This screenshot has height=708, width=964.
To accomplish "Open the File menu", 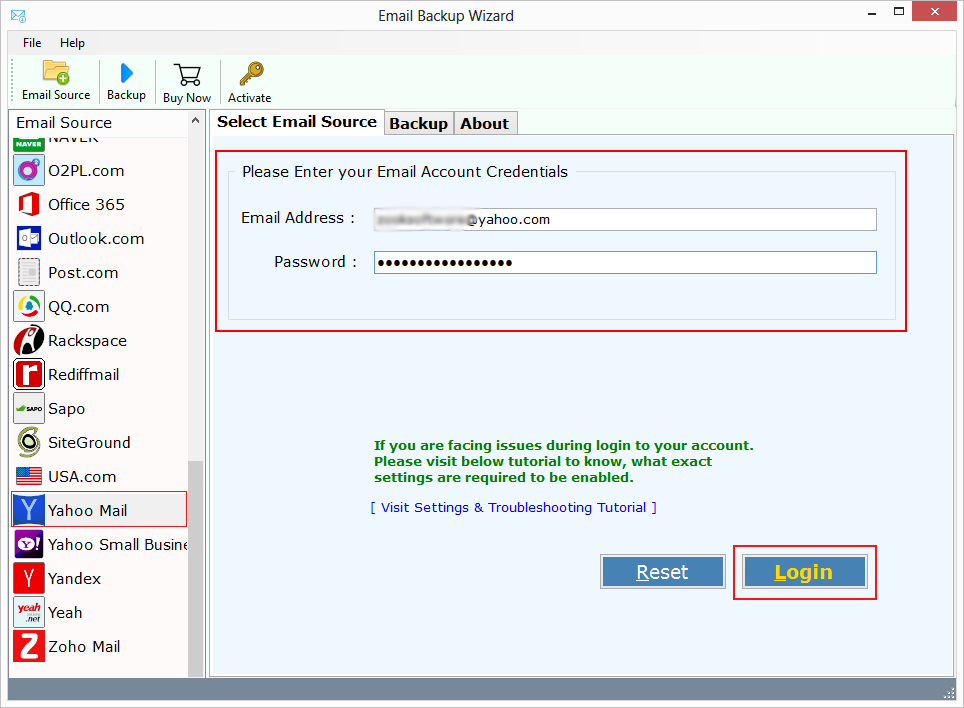I will click(32, 43).
